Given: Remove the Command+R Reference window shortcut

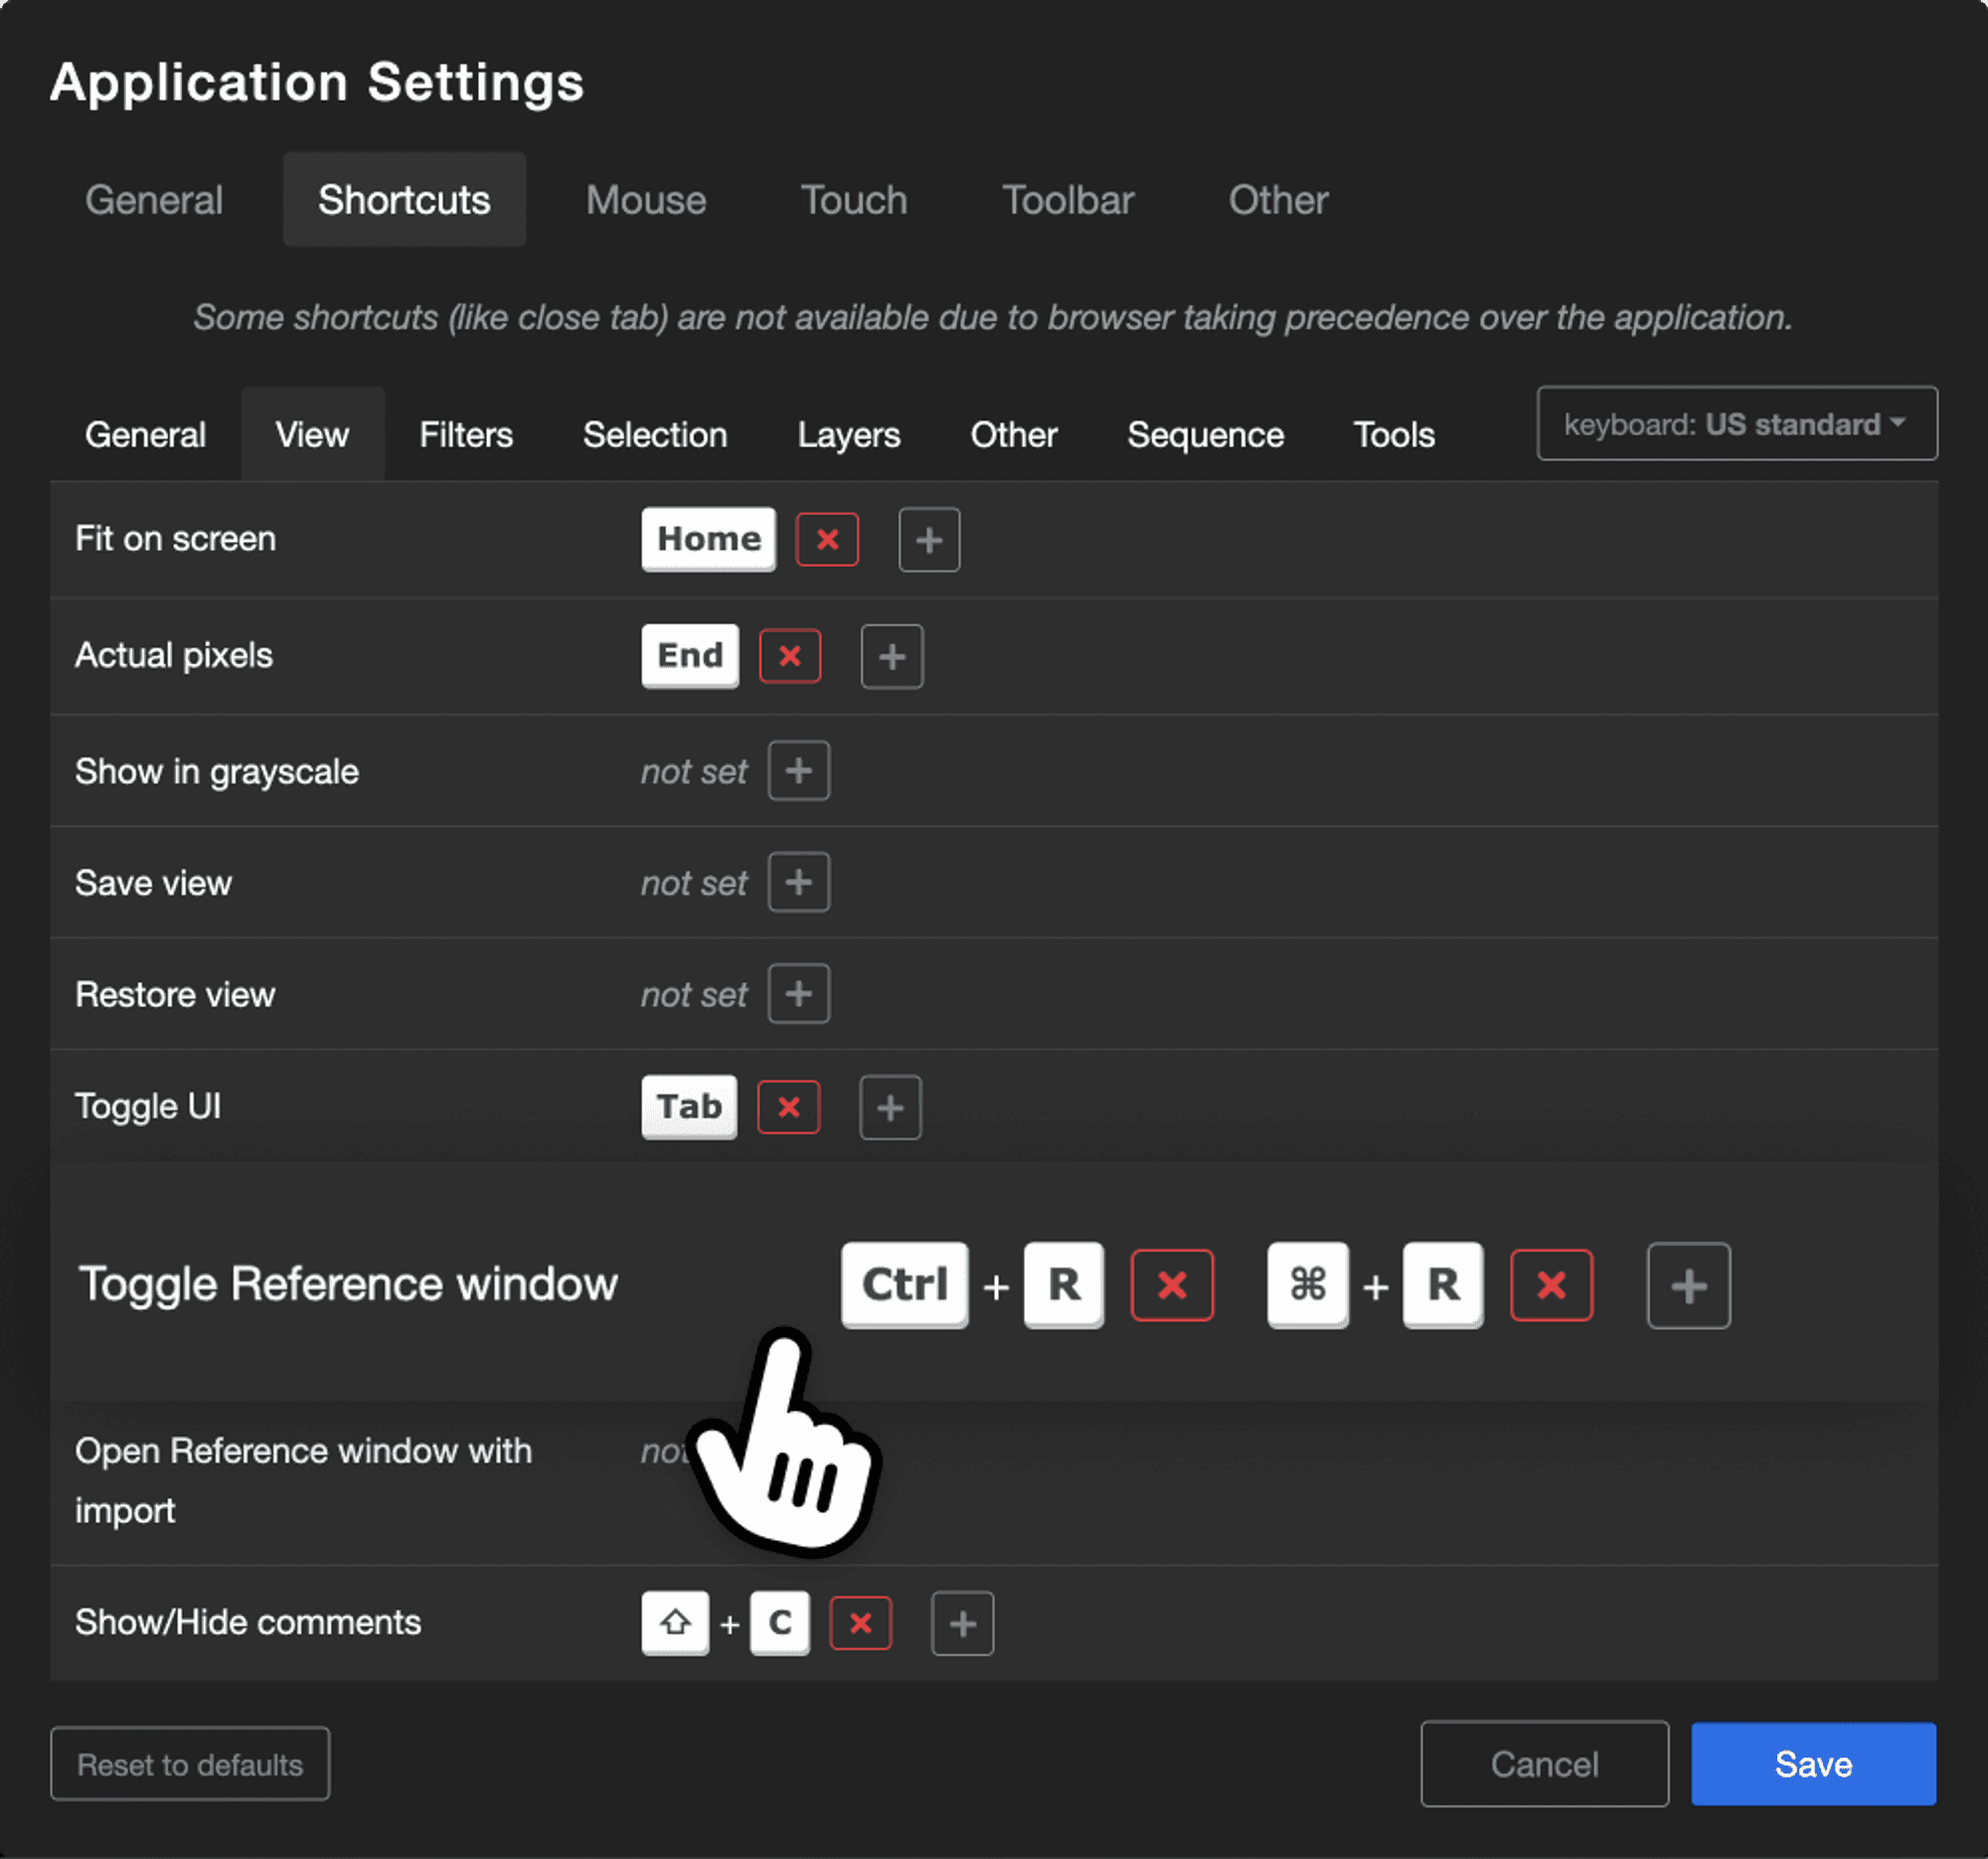Looking at the screenshot, I should coord(1551,1285).
